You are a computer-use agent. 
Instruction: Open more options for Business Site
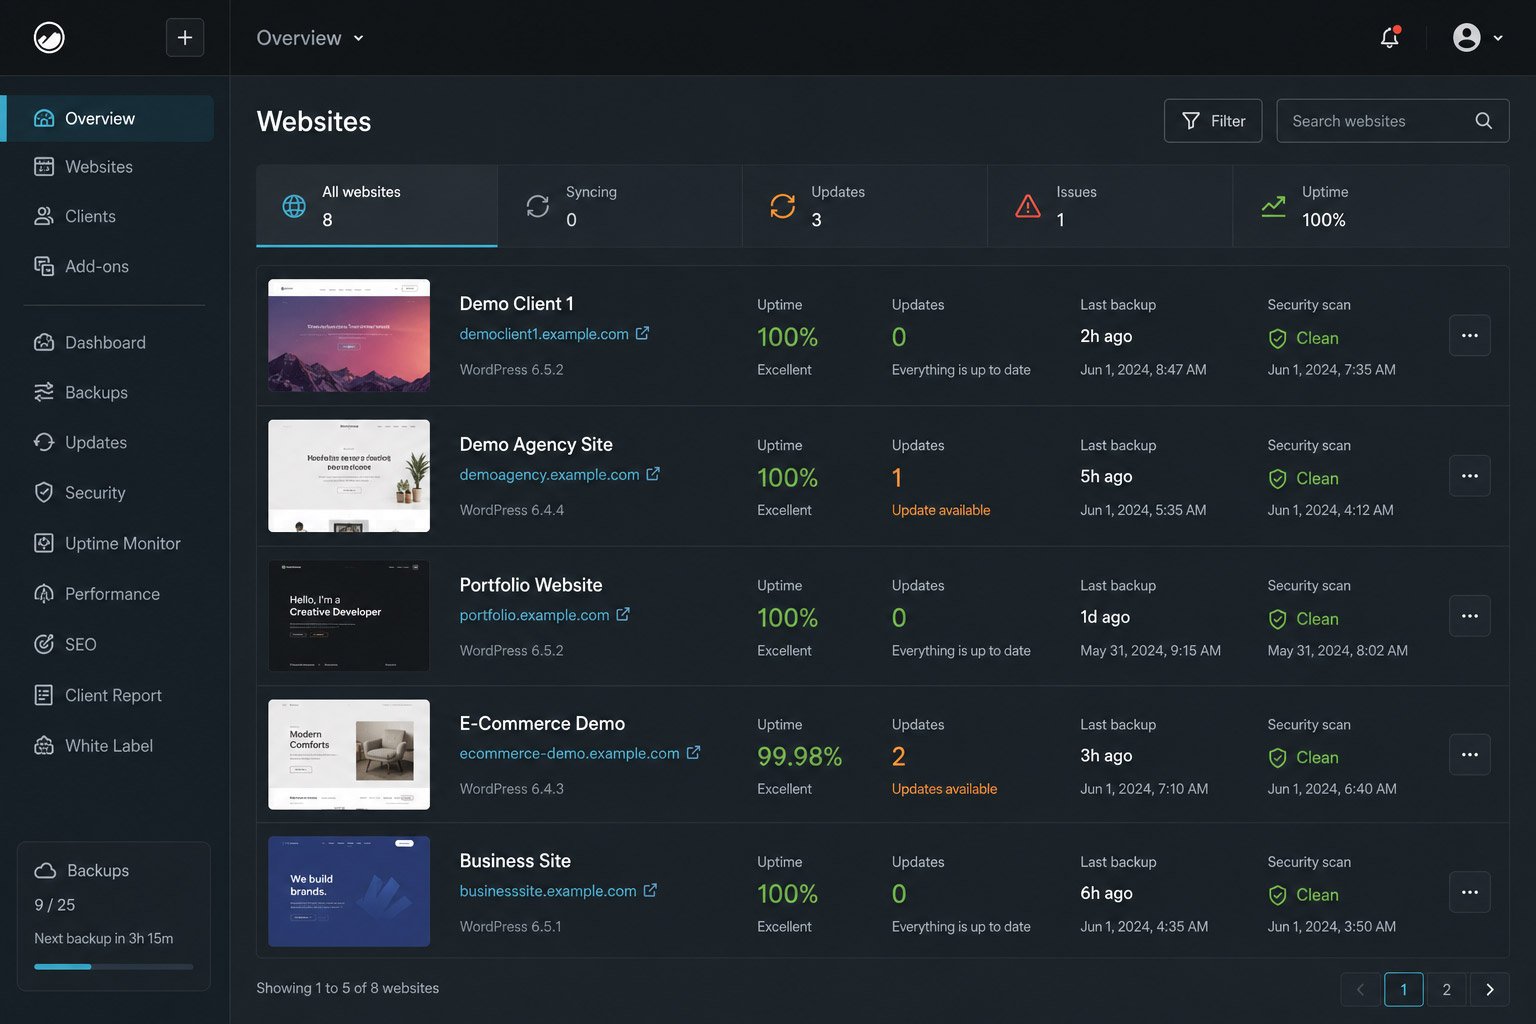1470,892
